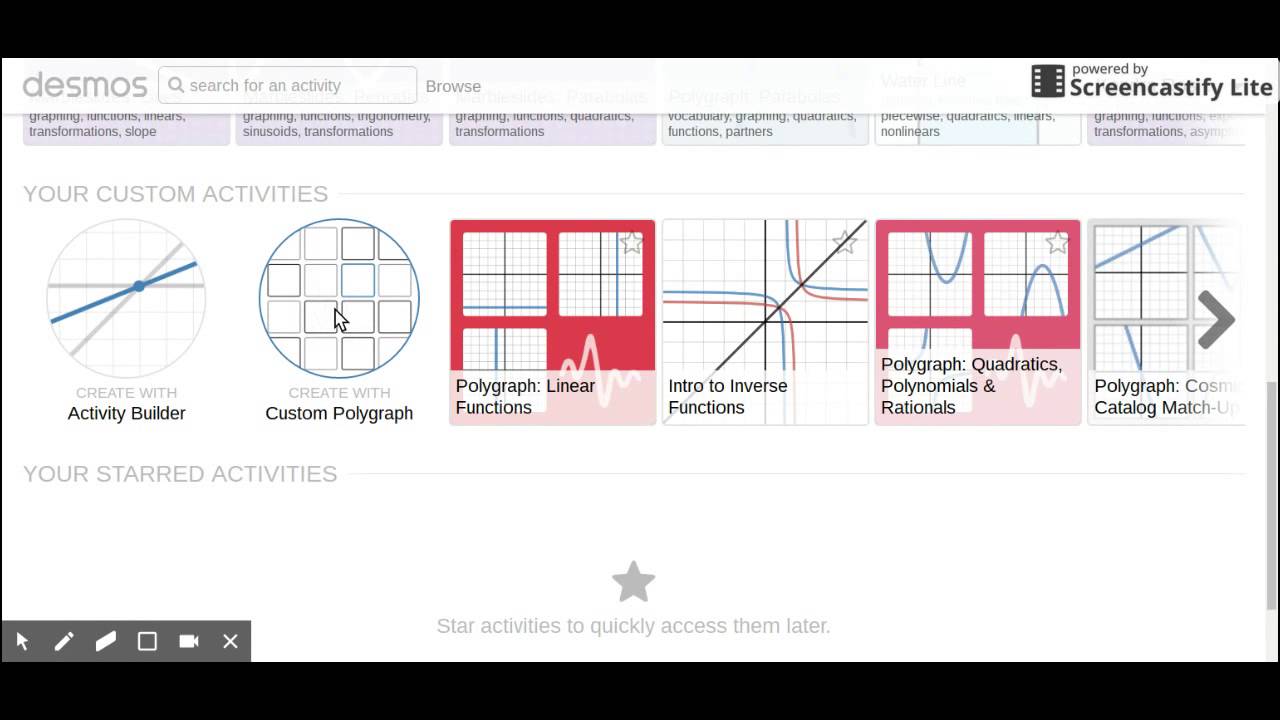Open the Browse link
Viewport: 1280px width, 720px height.
tap(453, 86)
